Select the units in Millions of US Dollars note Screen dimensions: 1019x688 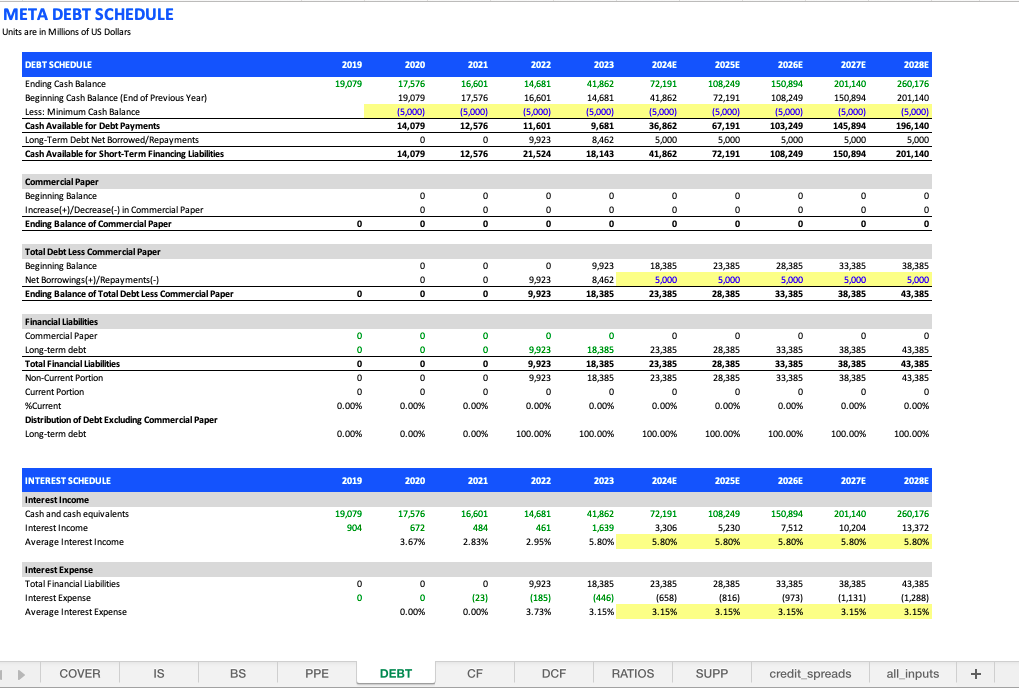point(66,32)
